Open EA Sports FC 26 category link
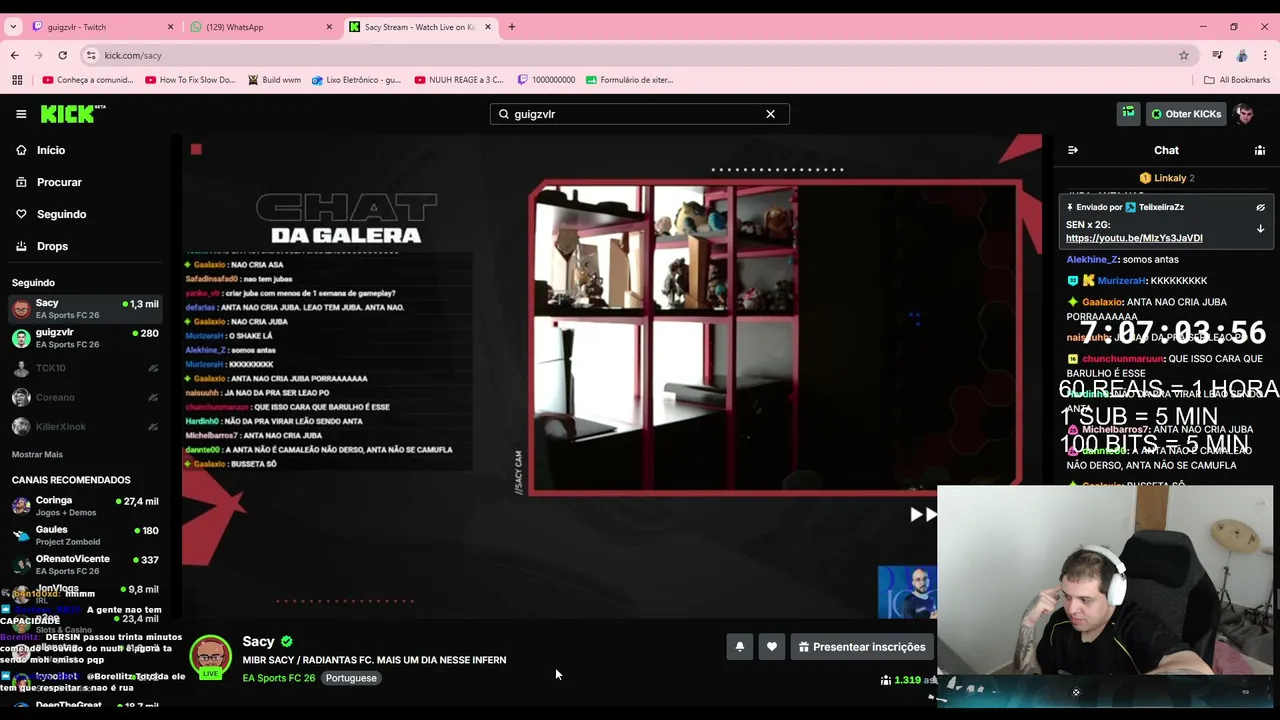This screenshot has height=720, width=1280. point(278,678)
